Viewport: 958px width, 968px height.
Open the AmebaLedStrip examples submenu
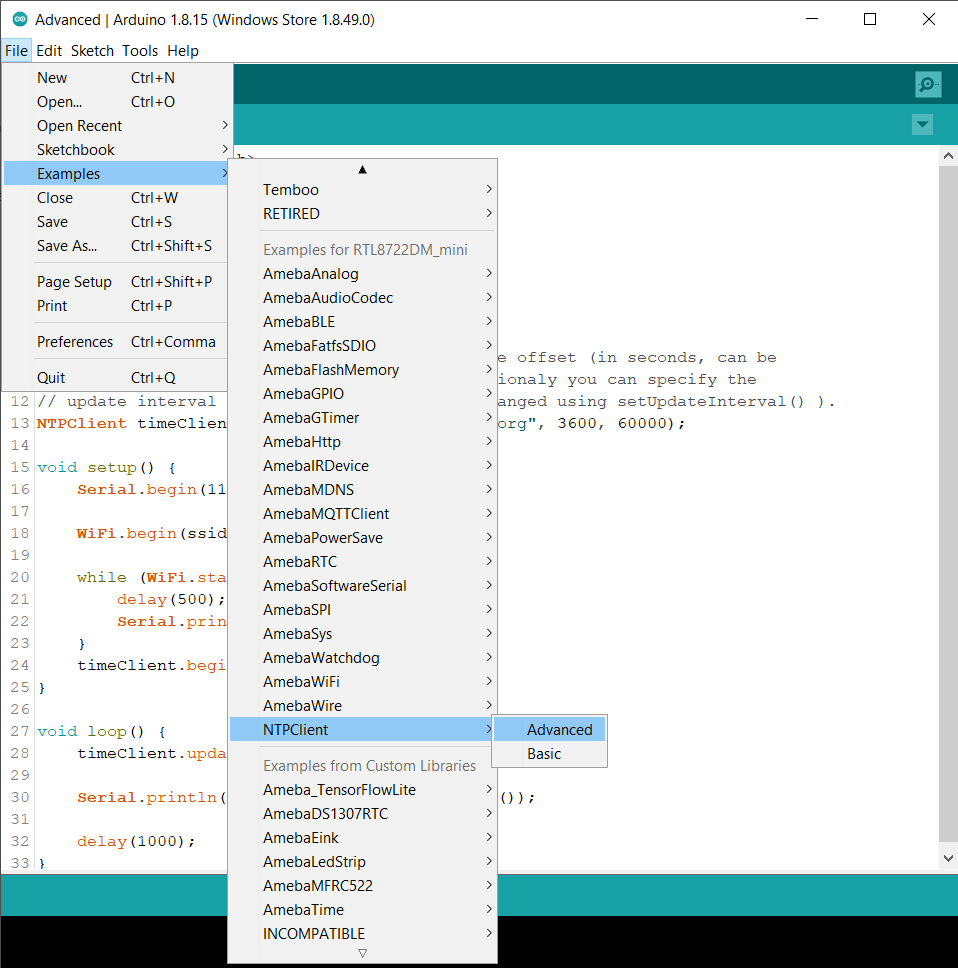coord(362,862)
